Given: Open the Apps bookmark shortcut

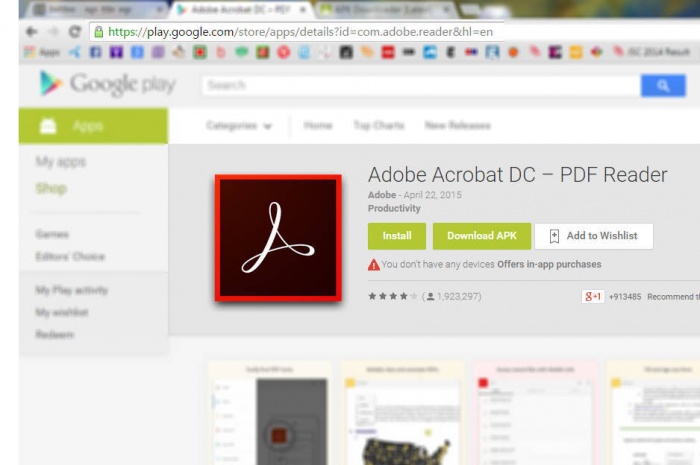Looking at the screenshot, I should click(42, 52).
